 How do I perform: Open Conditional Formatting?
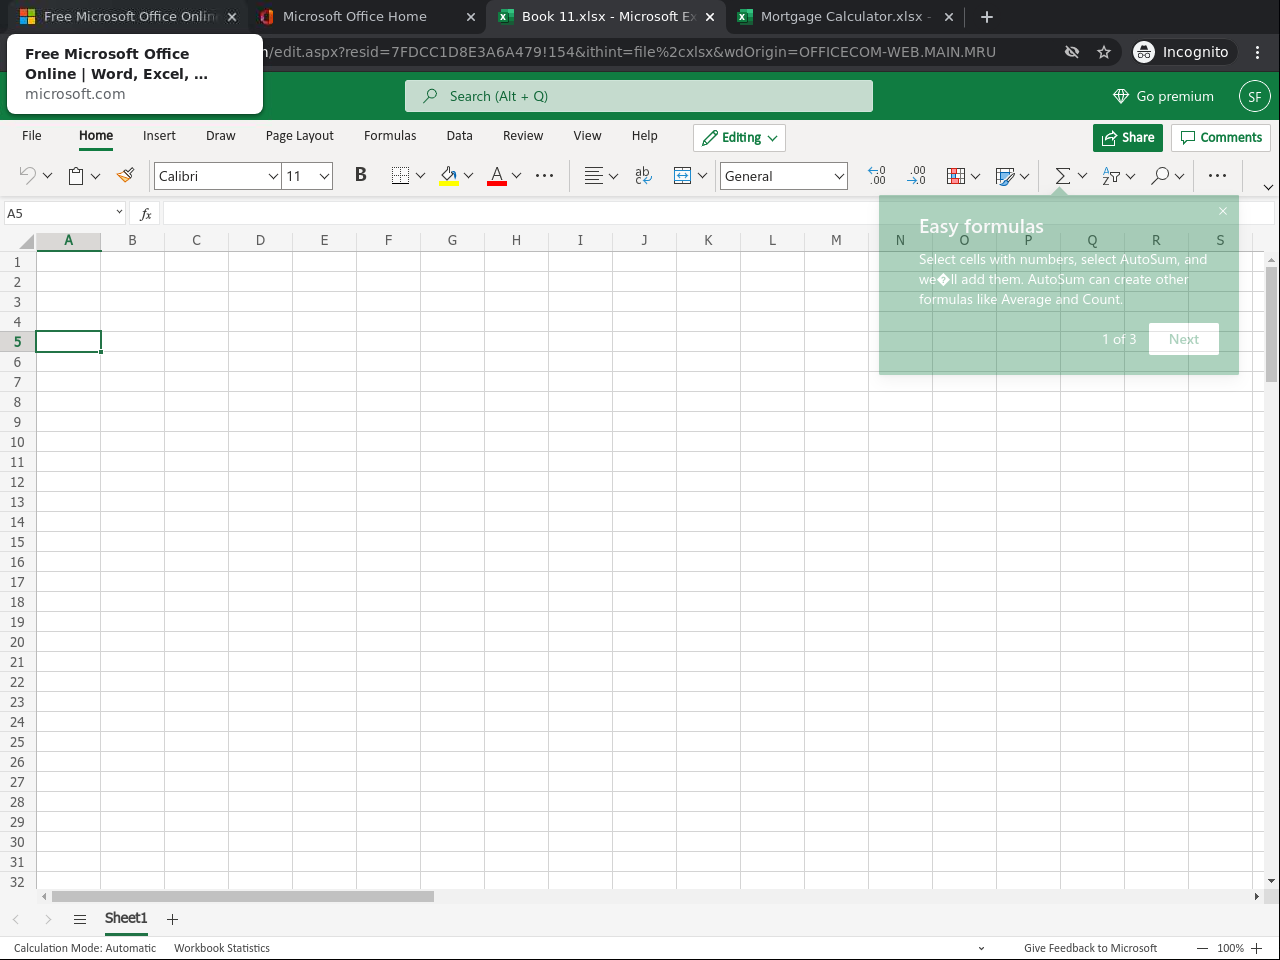click(956, 176)
